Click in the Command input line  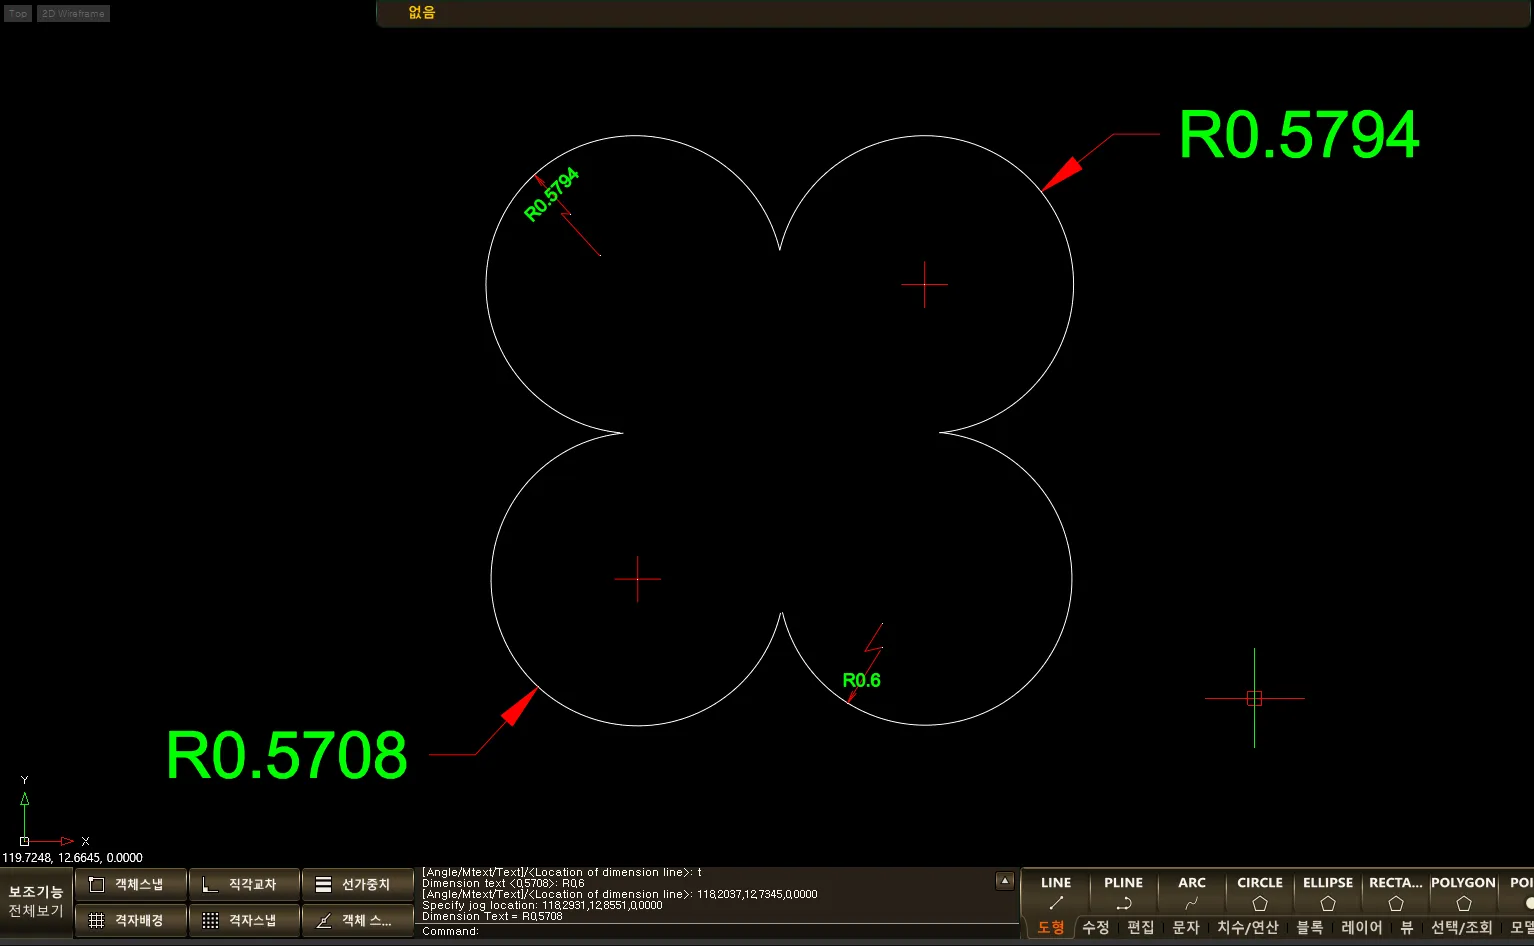click(x=700, y=931)
